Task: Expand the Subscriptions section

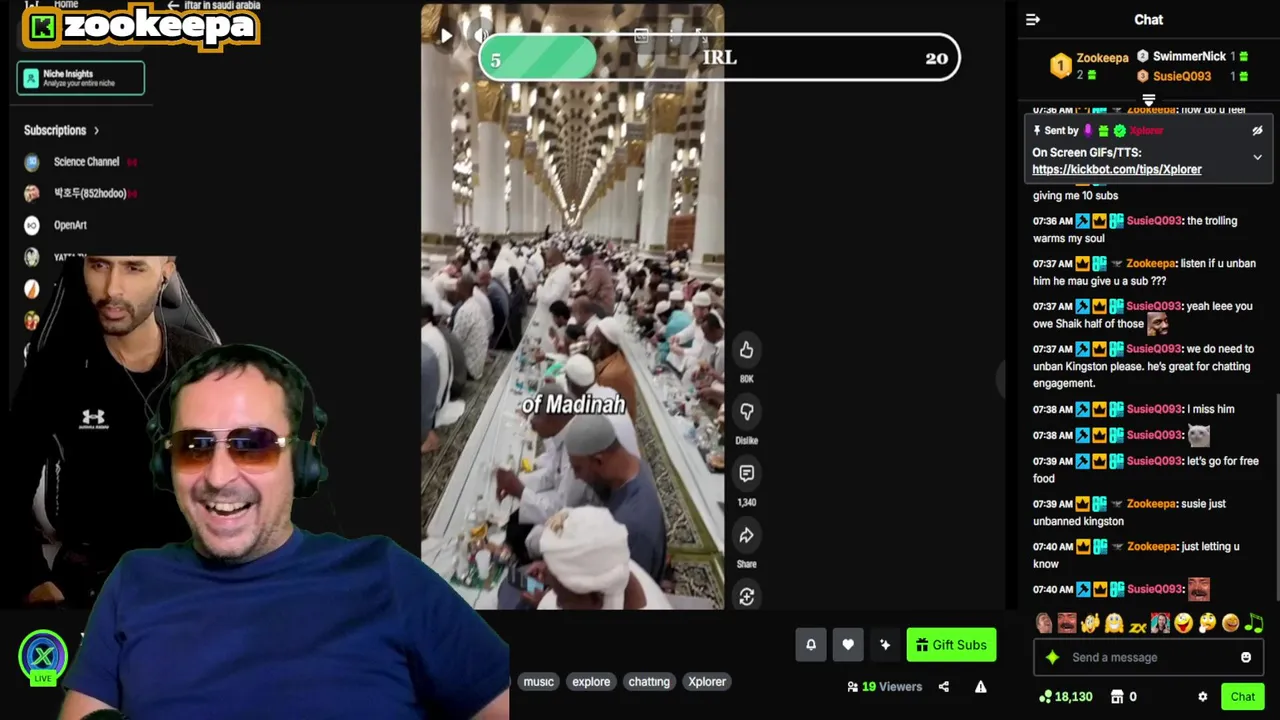Action: pos(61,130)
